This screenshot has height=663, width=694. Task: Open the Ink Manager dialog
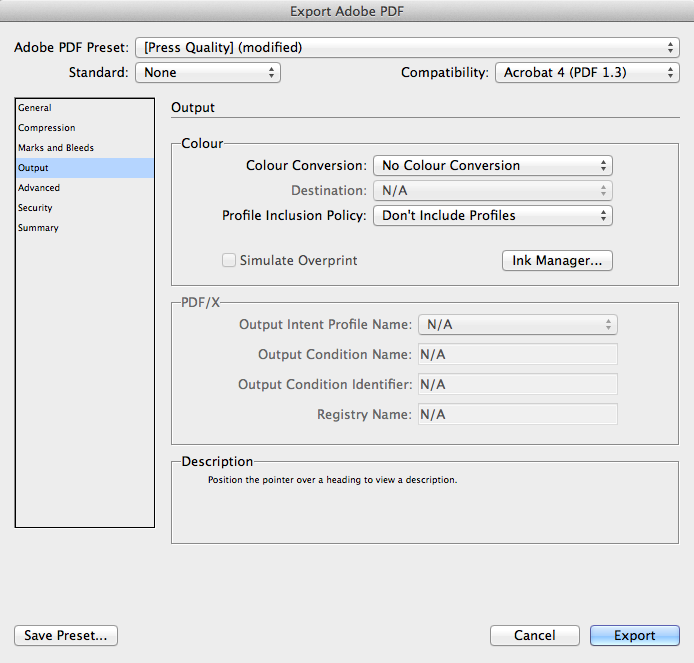point(557,260)
